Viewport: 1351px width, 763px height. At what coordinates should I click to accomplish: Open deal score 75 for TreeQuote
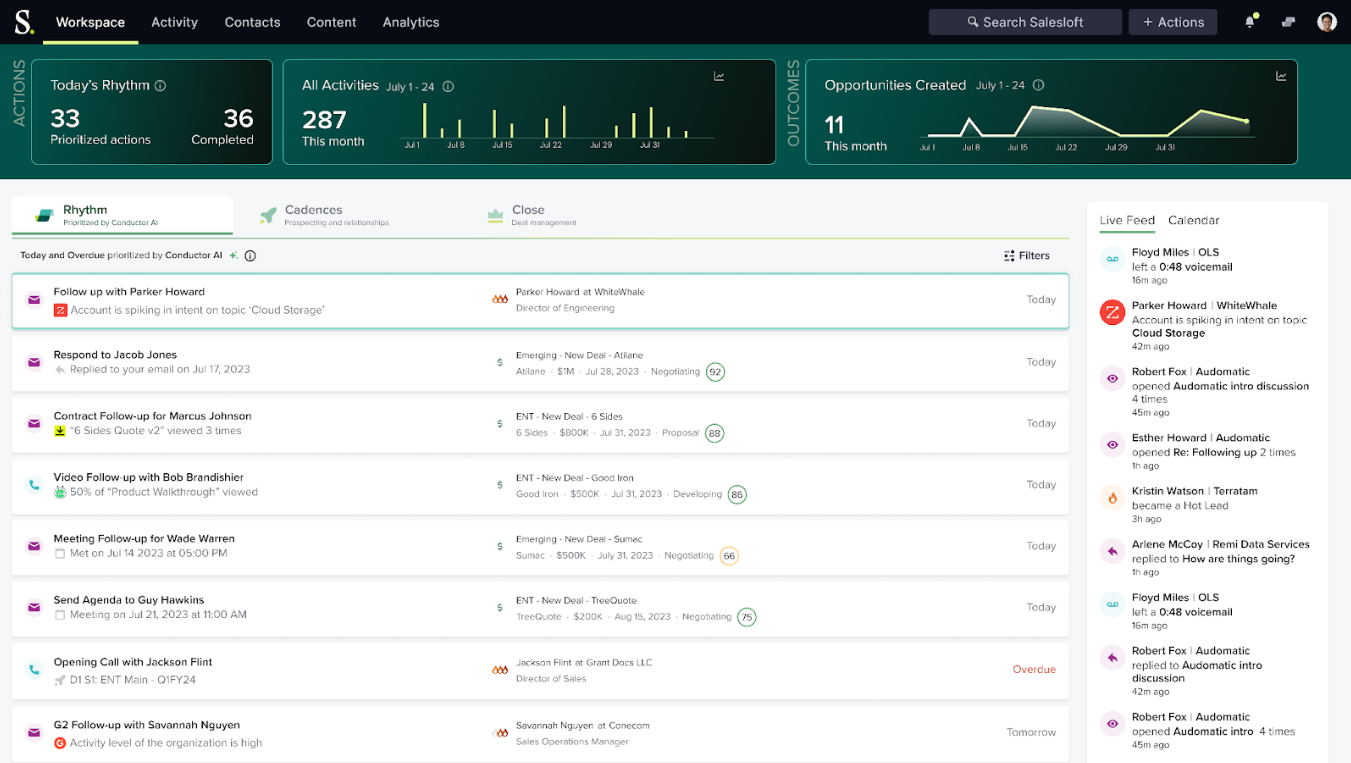(x=746, y=617)
